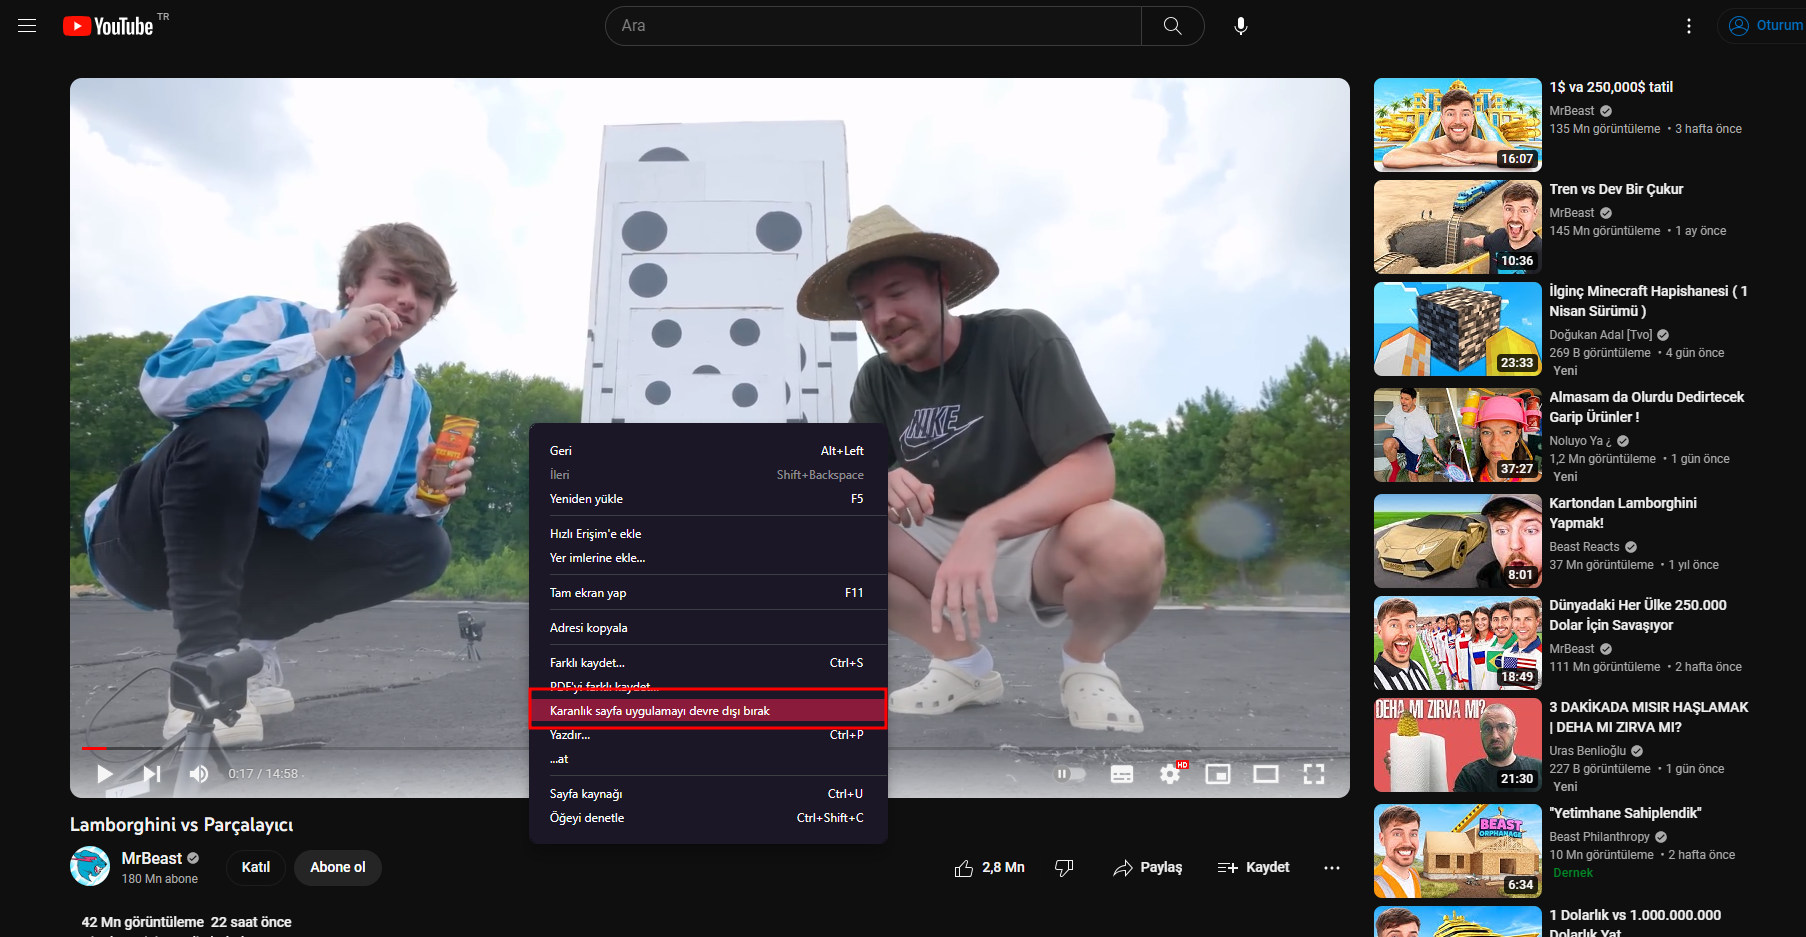
Task: Click 'Dünyadaki Her Ülke 250.000 Dolar' title
Action: (1638, 615)
